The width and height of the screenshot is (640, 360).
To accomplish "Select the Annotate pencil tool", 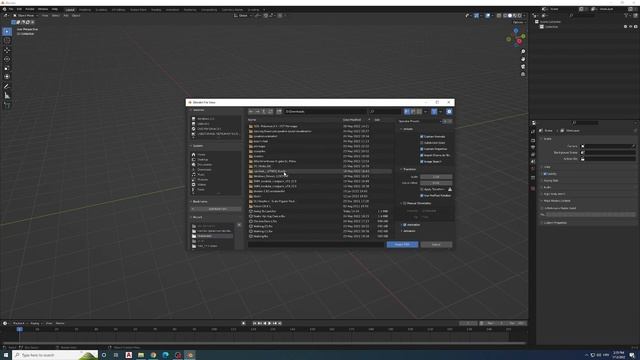I will [x=7, y=87].
